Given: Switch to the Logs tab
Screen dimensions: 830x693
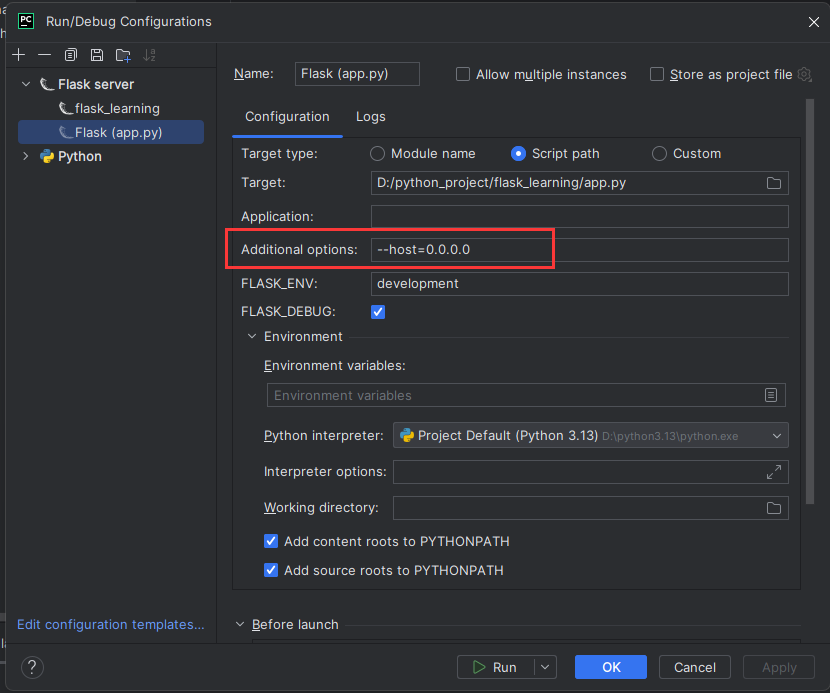Looking at the screenshot, I should coord(370,117).
